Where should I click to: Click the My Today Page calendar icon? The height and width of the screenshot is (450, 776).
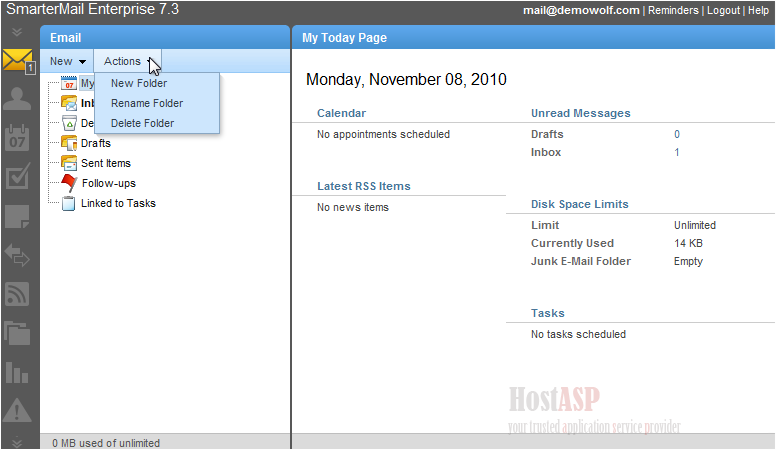click(69, 83)
